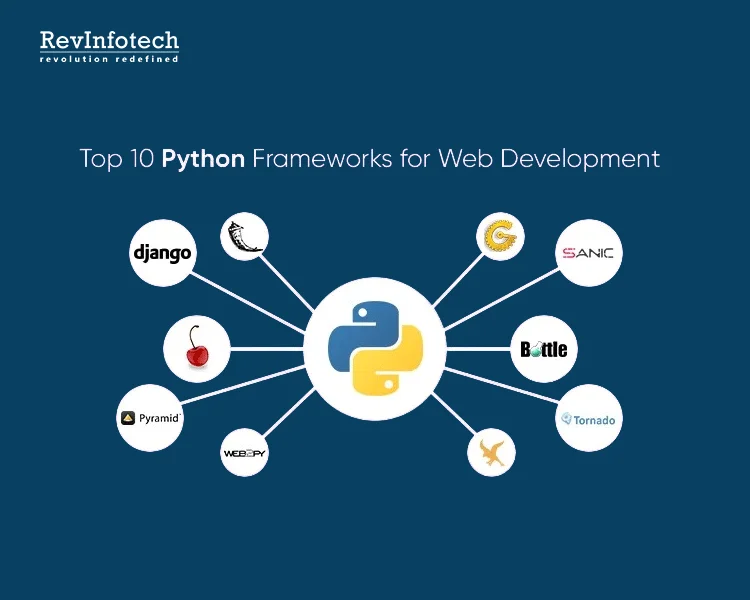Select the gold G gear logo
The width and height of the screenshot is (750, 600).
coord(498,236)
